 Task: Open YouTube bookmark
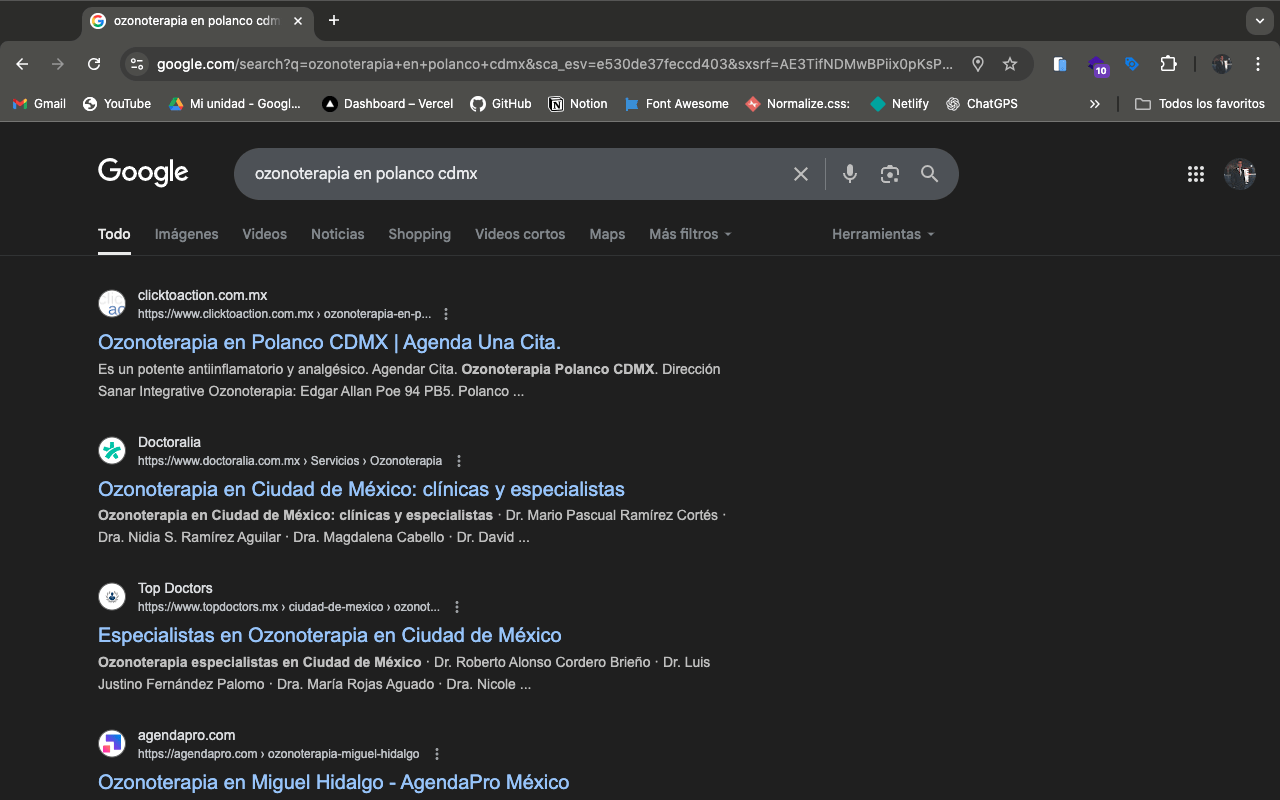[x=117, y=104]
